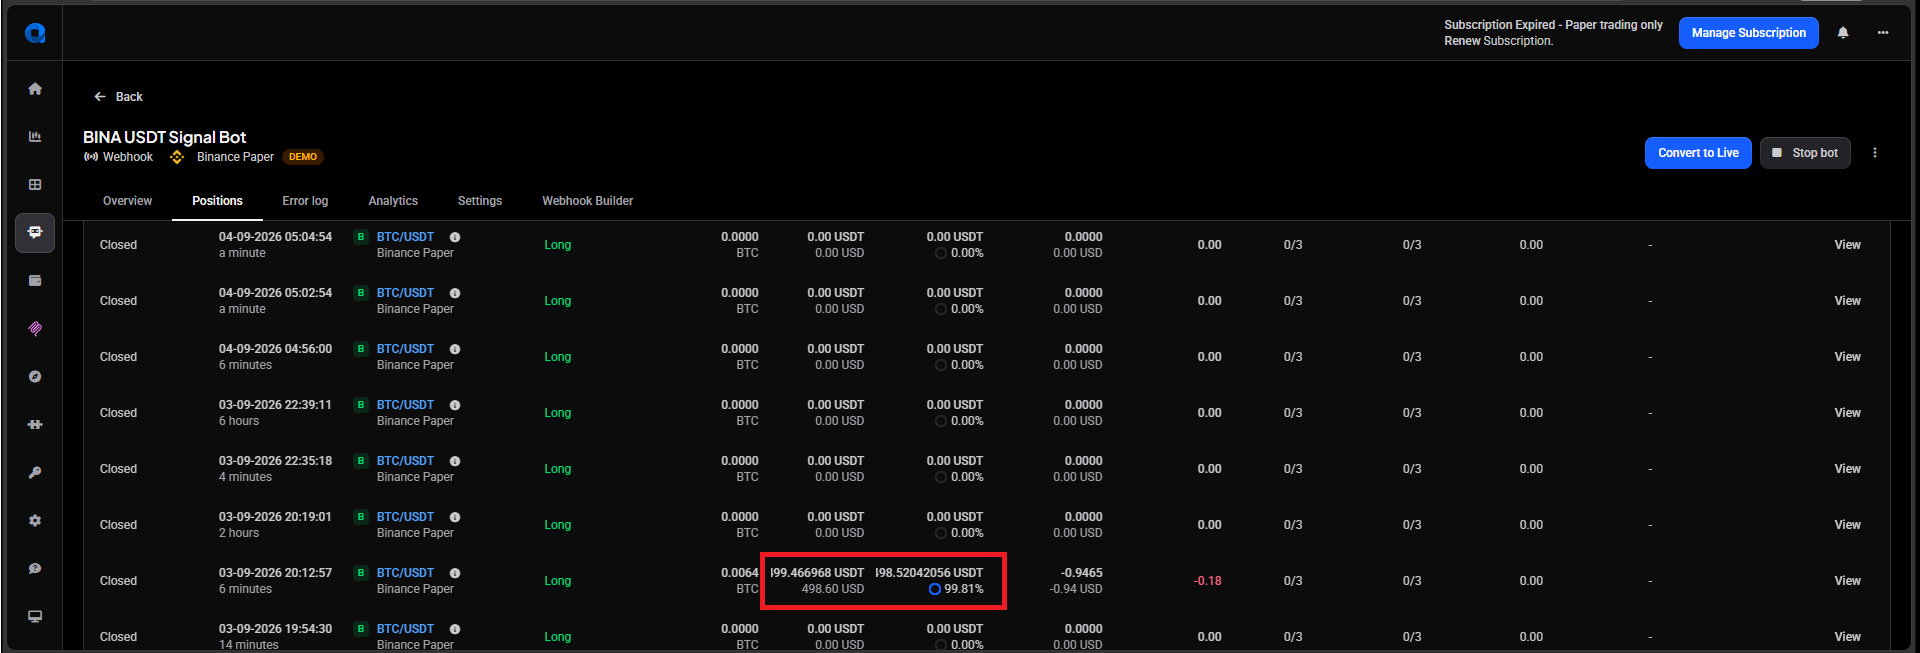Open the settings gear in sidebar
This screenshot has width=1920, height=653.
coord(35,521)
